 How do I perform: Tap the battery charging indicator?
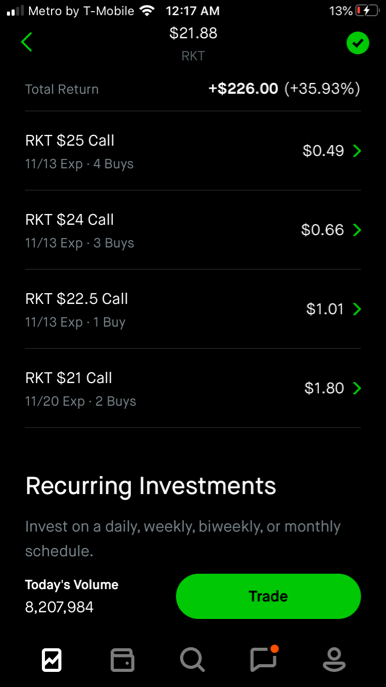click(x=366, y=11)
